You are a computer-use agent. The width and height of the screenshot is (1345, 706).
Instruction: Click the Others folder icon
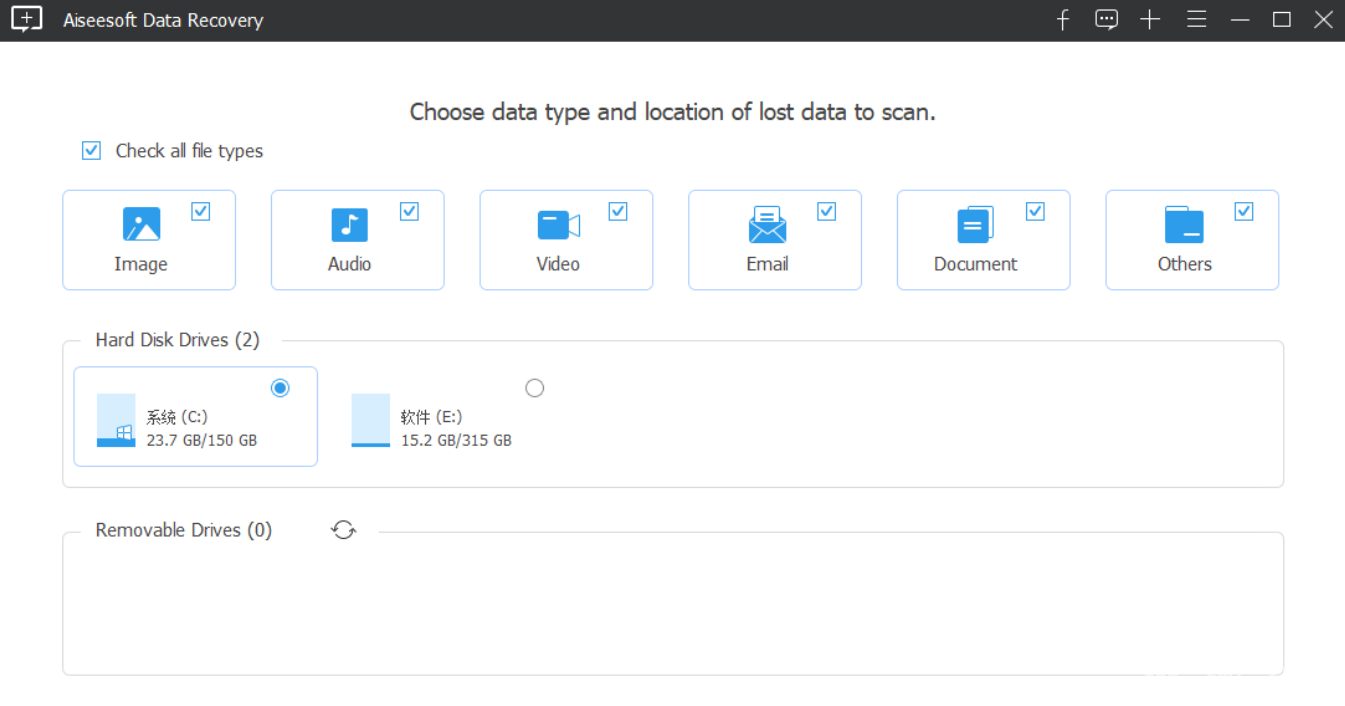[1184, 225]
